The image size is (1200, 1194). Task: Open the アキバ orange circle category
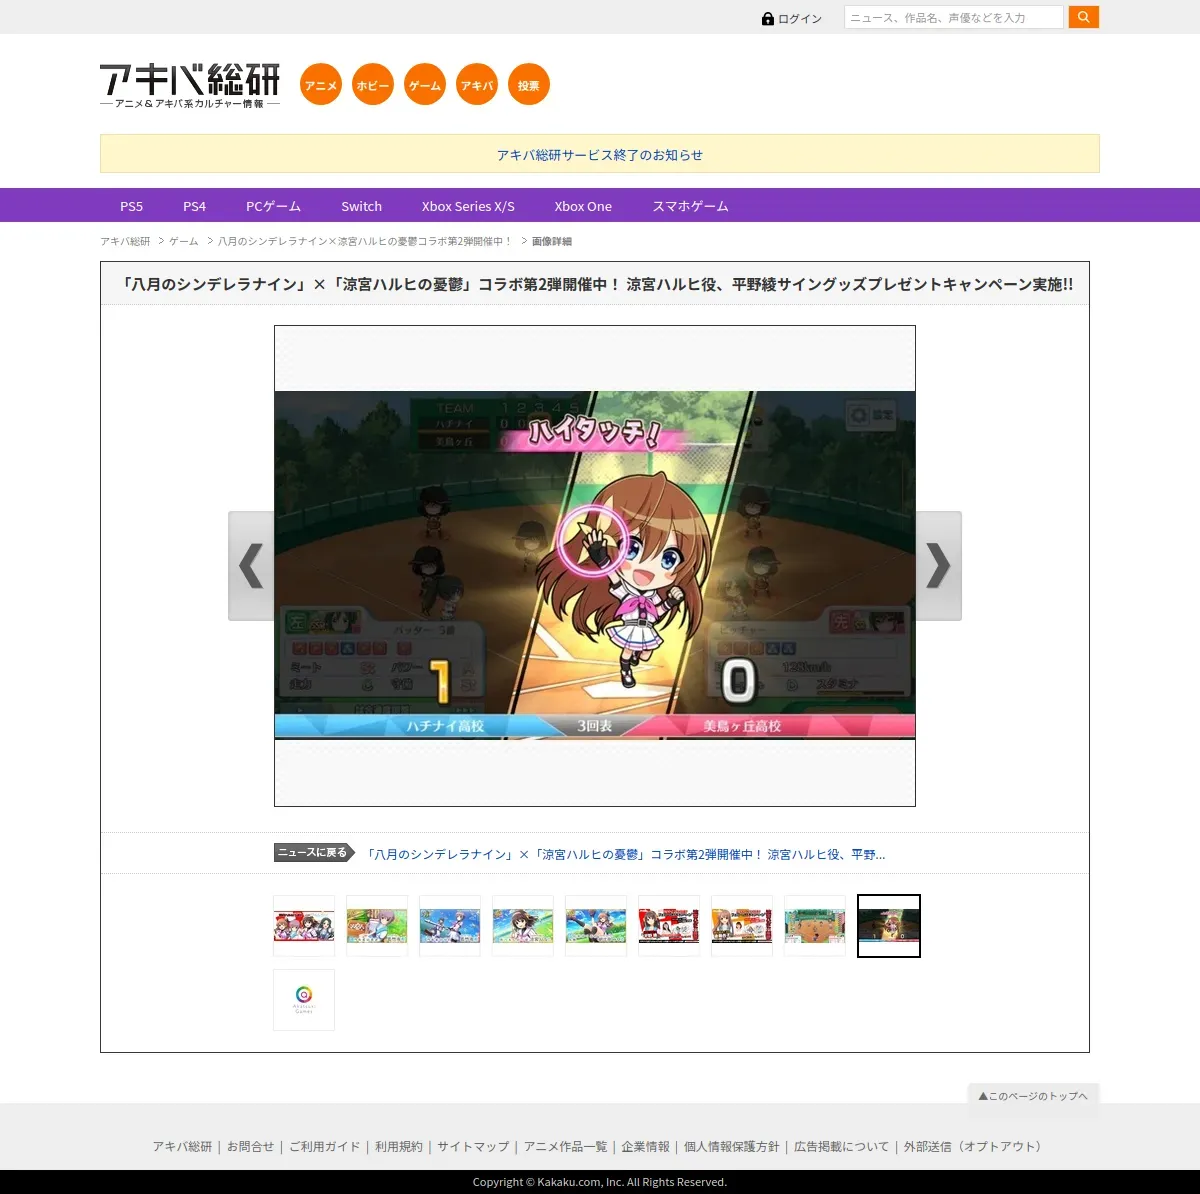[x=477, y=85]
